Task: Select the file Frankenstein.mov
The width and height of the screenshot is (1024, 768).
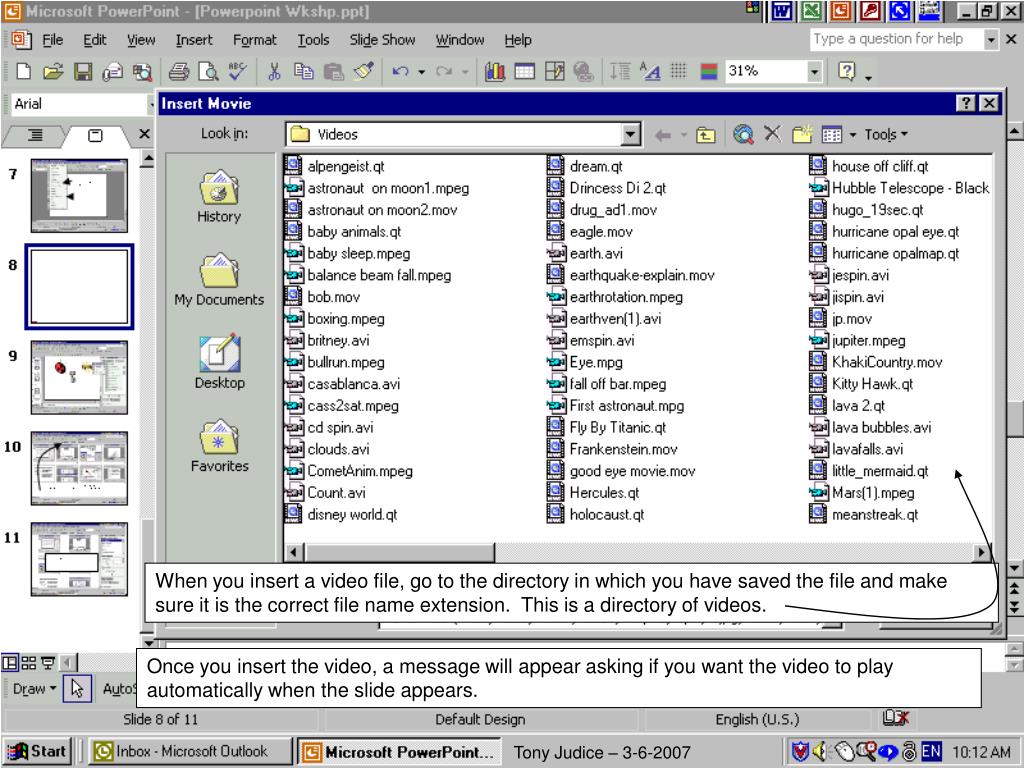Action: (x=612, y=449)
